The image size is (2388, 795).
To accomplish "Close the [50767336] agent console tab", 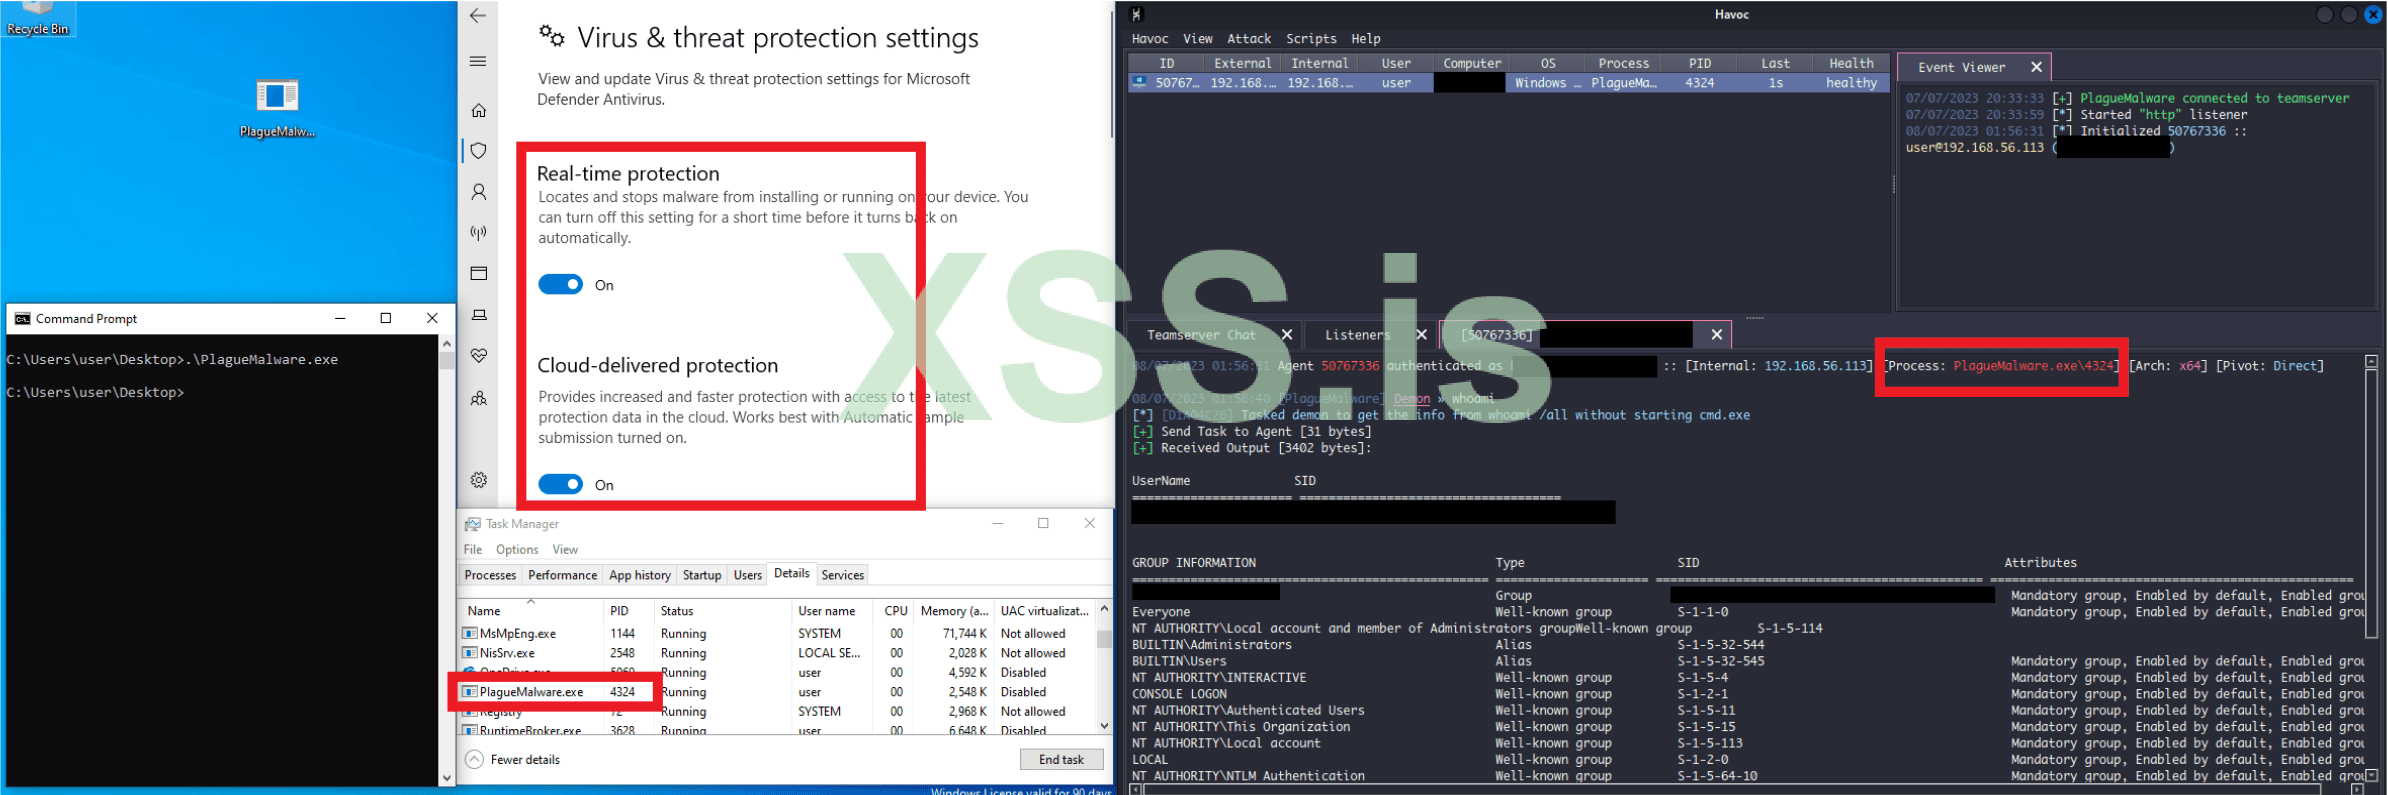I will pyautogui.click(x=1717, y=335).
